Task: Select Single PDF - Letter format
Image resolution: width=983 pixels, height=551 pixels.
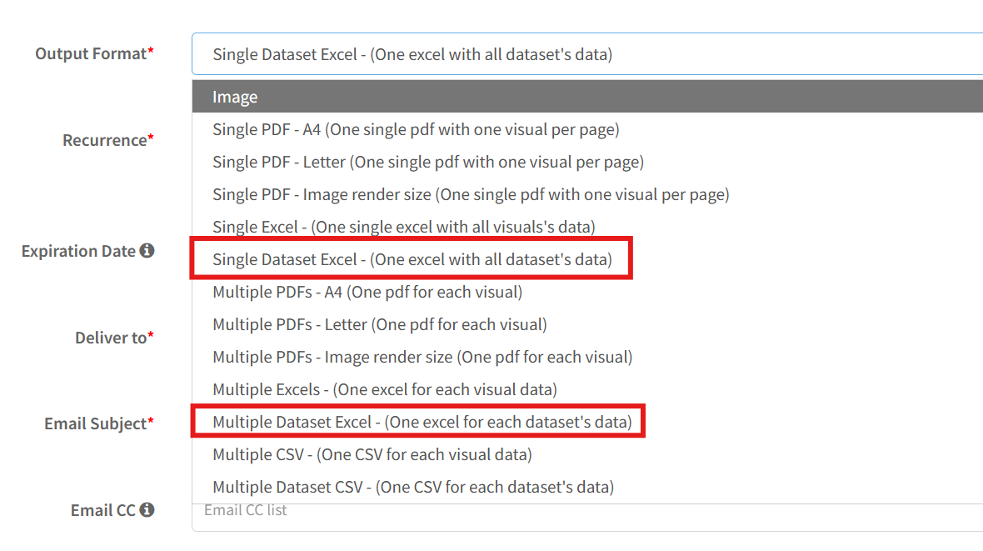Action: [x=427, y=162]
